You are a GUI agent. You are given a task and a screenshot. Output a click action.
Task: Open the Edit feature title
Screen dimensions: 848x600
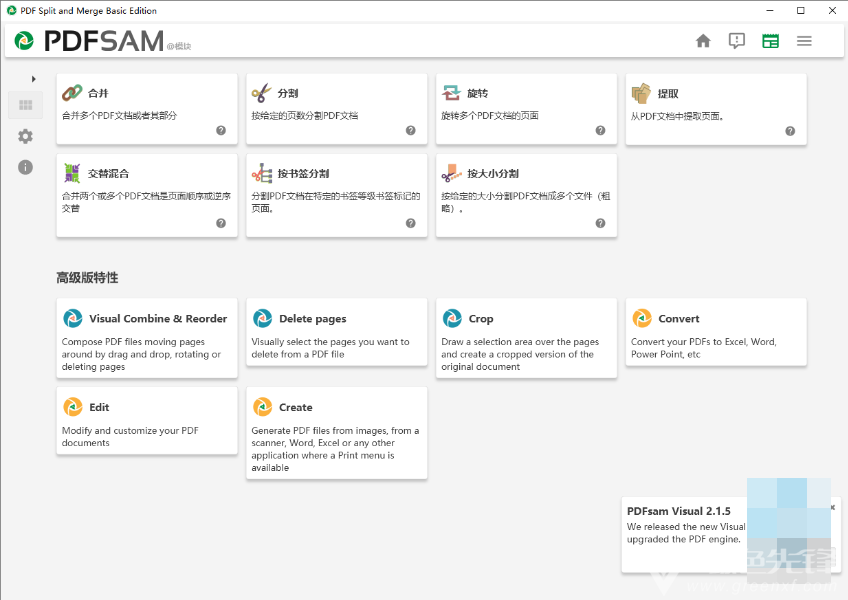[x=99, y=407]
